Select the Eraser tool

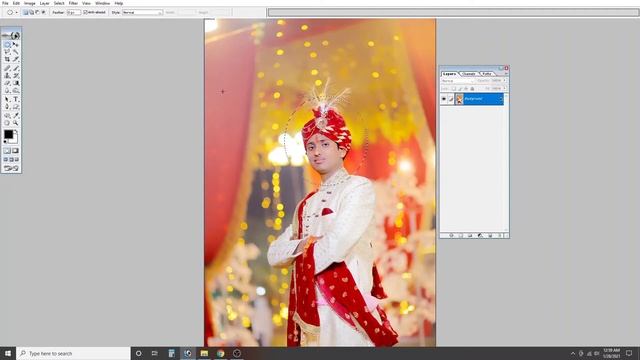7,83
